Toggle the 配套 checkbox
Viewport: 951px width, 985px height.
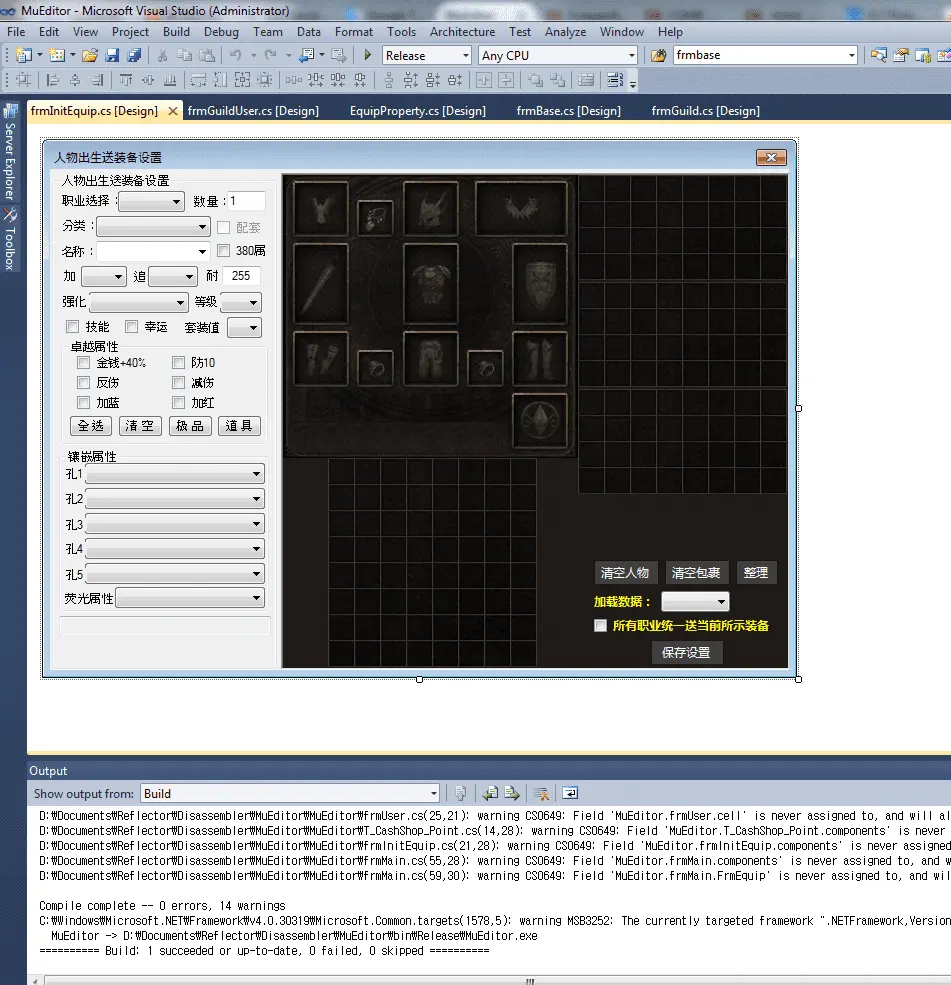(x=224, y=227)
